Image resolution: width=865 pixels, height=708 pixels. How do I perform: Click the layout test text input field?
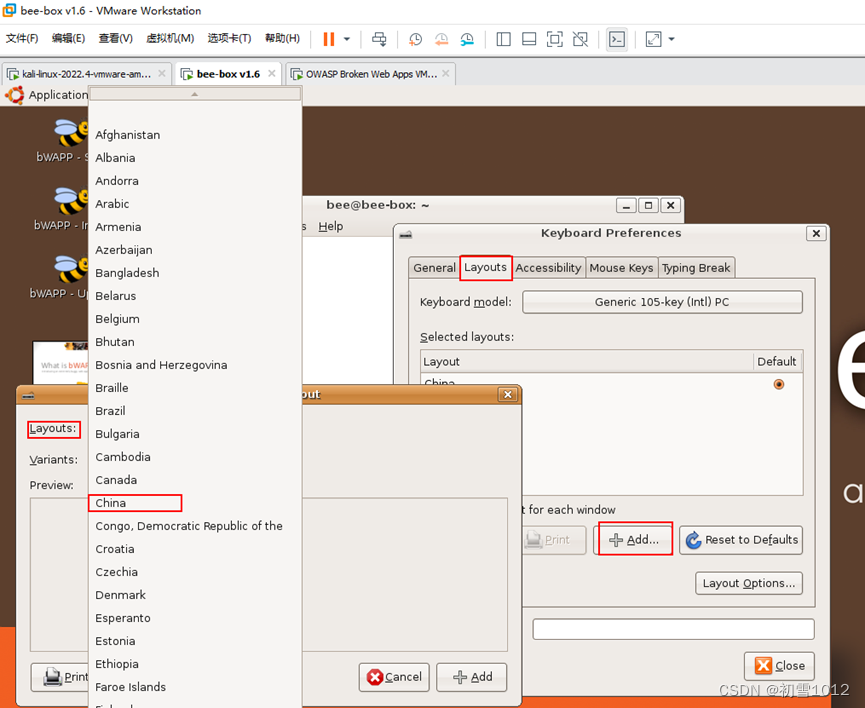point(673,629)
